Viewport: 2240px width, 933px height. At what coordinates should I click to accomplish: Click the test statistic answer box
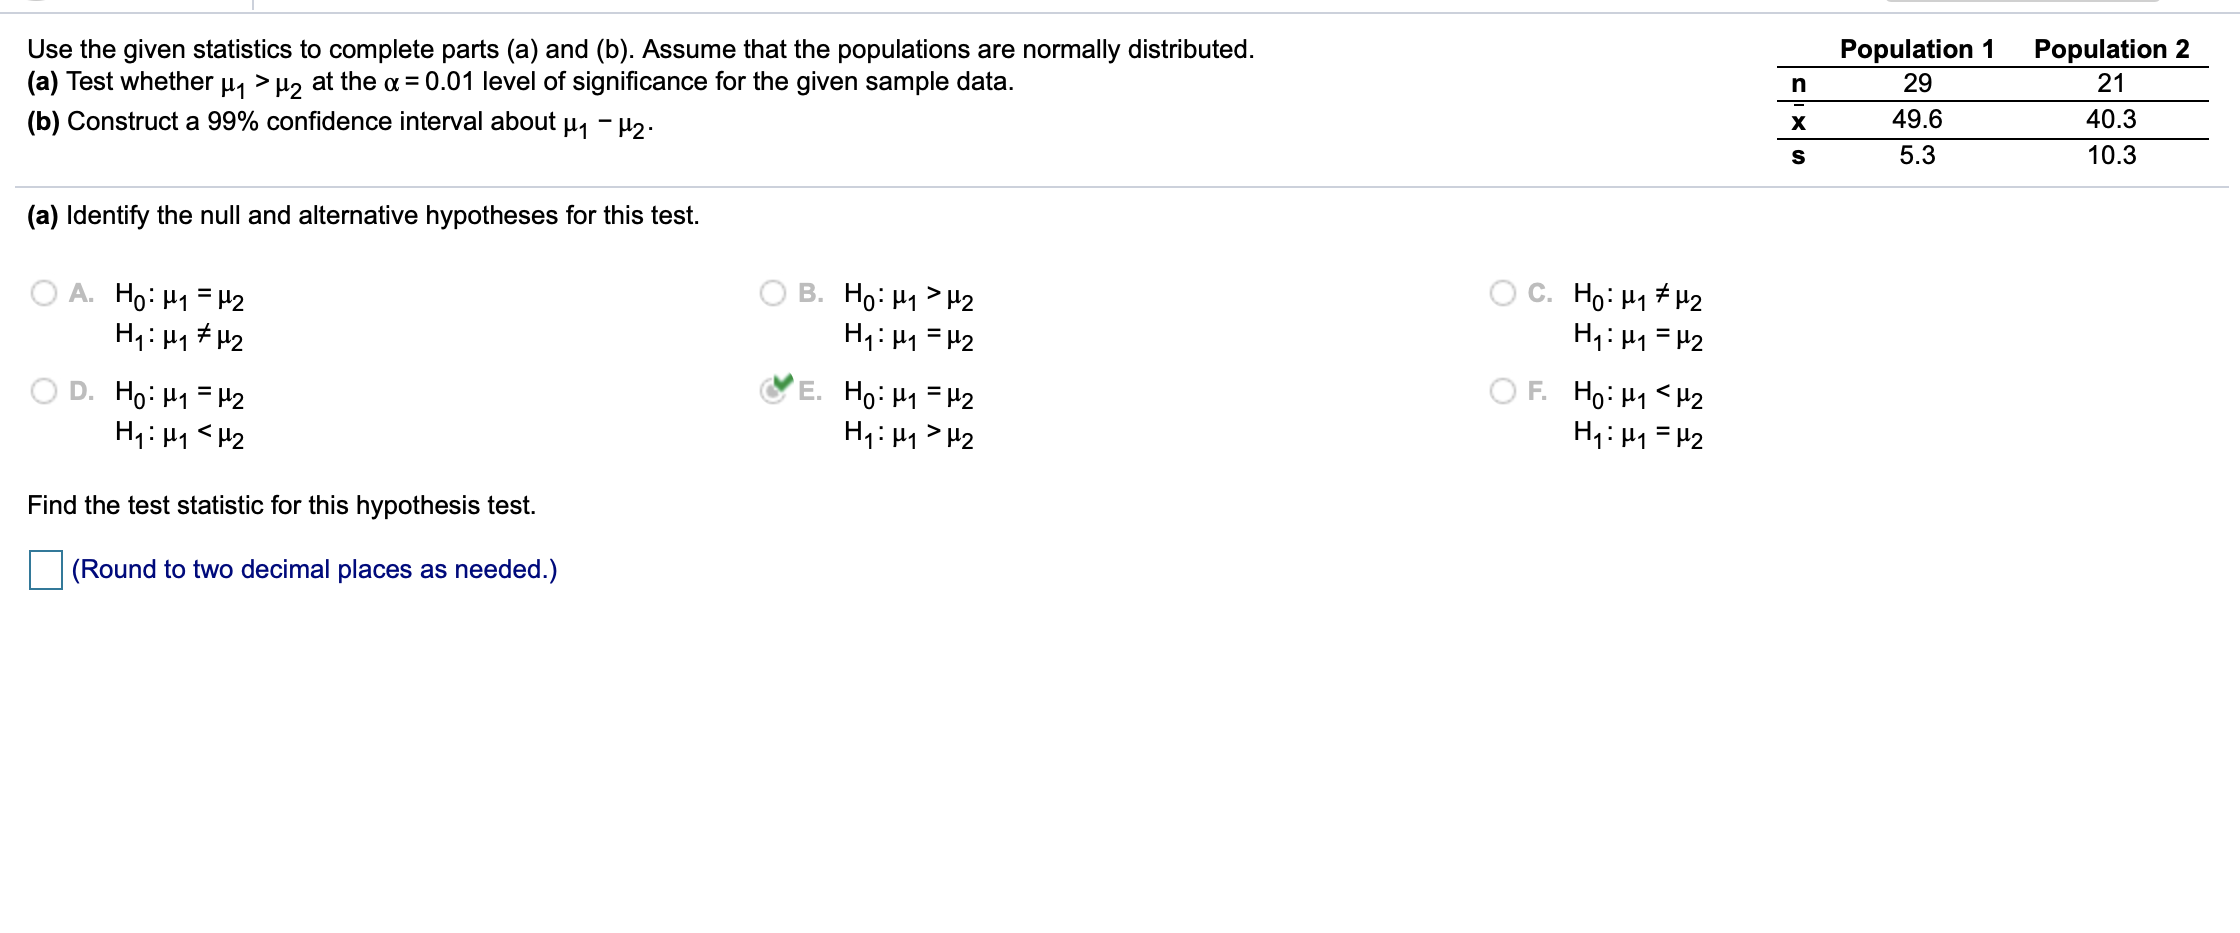click(x=44, y=568)
